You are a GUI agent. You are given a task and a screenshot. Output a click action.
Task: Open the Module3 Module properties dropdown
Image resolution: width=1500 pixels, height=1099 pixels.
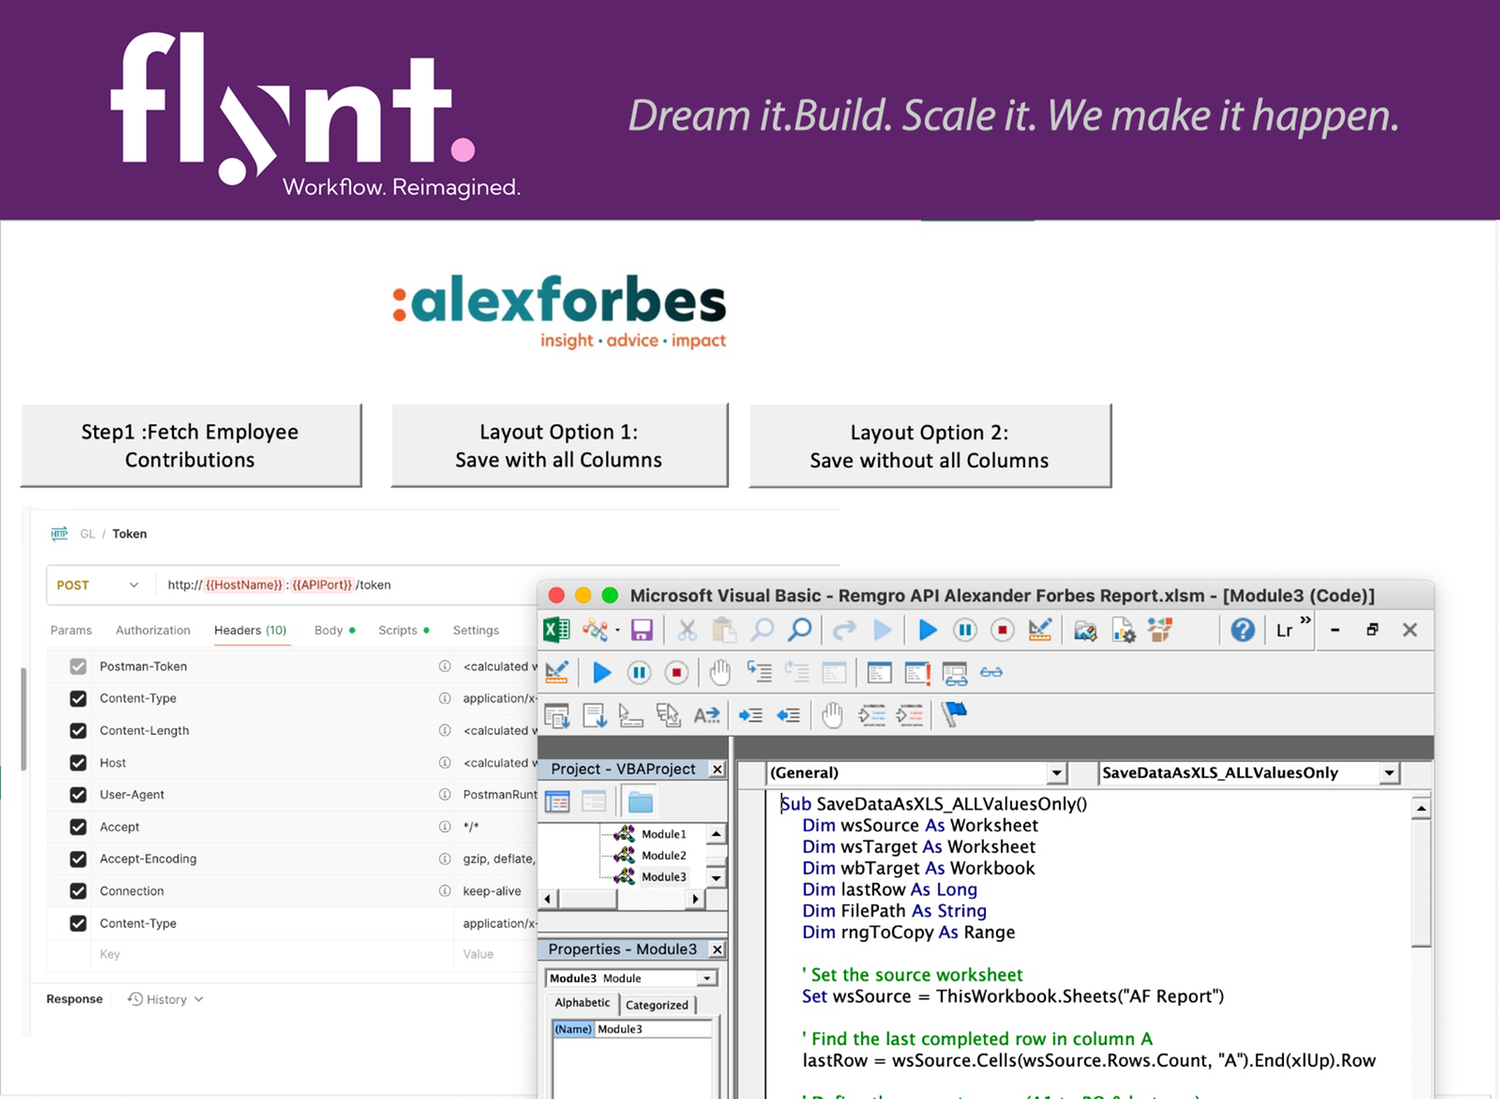[707, 978]
